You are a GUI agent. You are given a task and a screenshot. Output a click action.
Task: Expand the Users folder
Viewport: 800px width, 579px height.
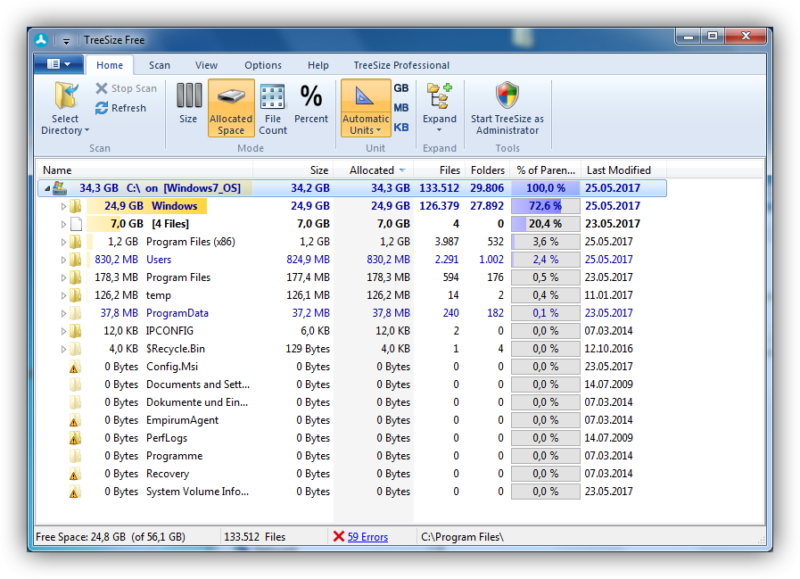point(63,260)
